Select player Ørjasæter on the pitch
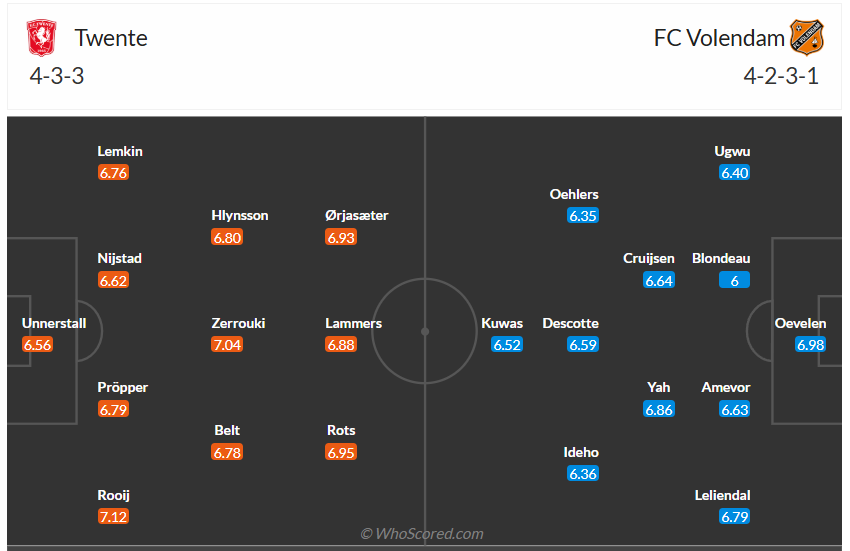 pyautogui.click(x=356, y=215)
